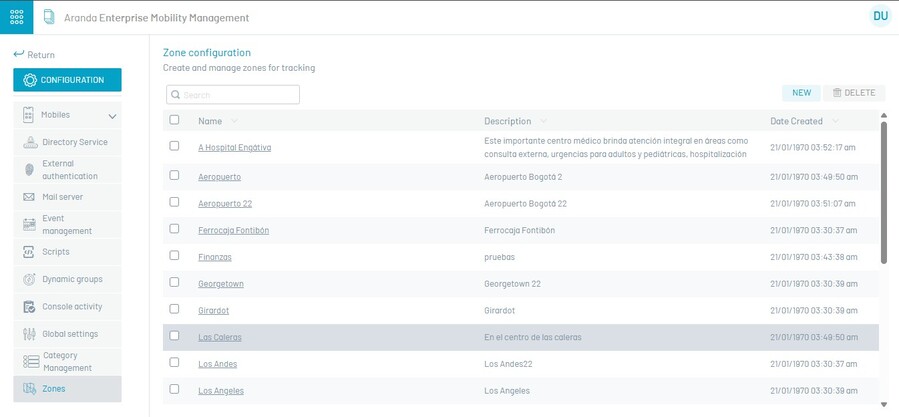Check the select-all checkbox in header
Viewport: 899px width, 417px height.
175,120
